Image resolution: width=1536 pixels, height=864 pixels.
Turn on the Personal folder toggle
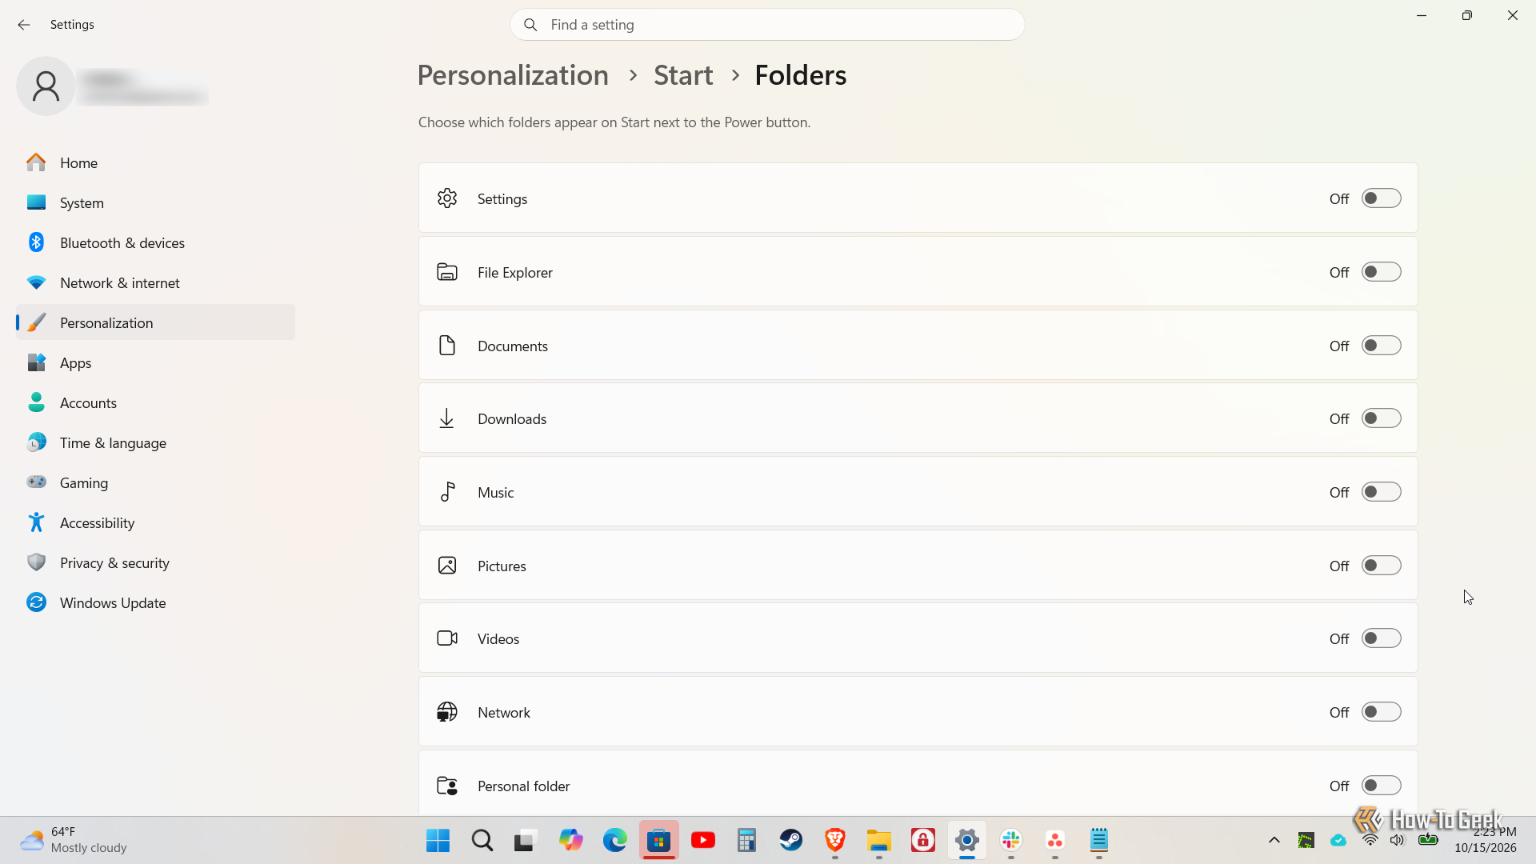click(x=1381, y=786)
